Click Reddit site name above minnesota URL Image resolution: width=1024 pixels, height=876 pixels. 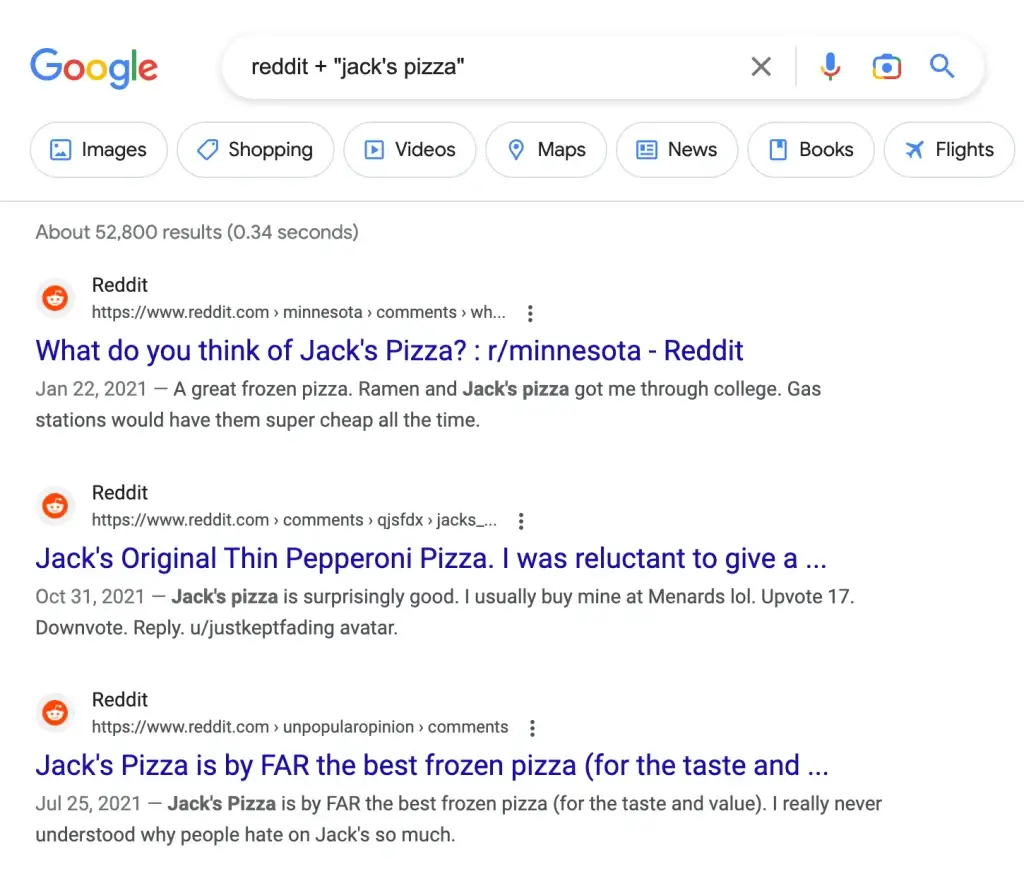[120, 285]
